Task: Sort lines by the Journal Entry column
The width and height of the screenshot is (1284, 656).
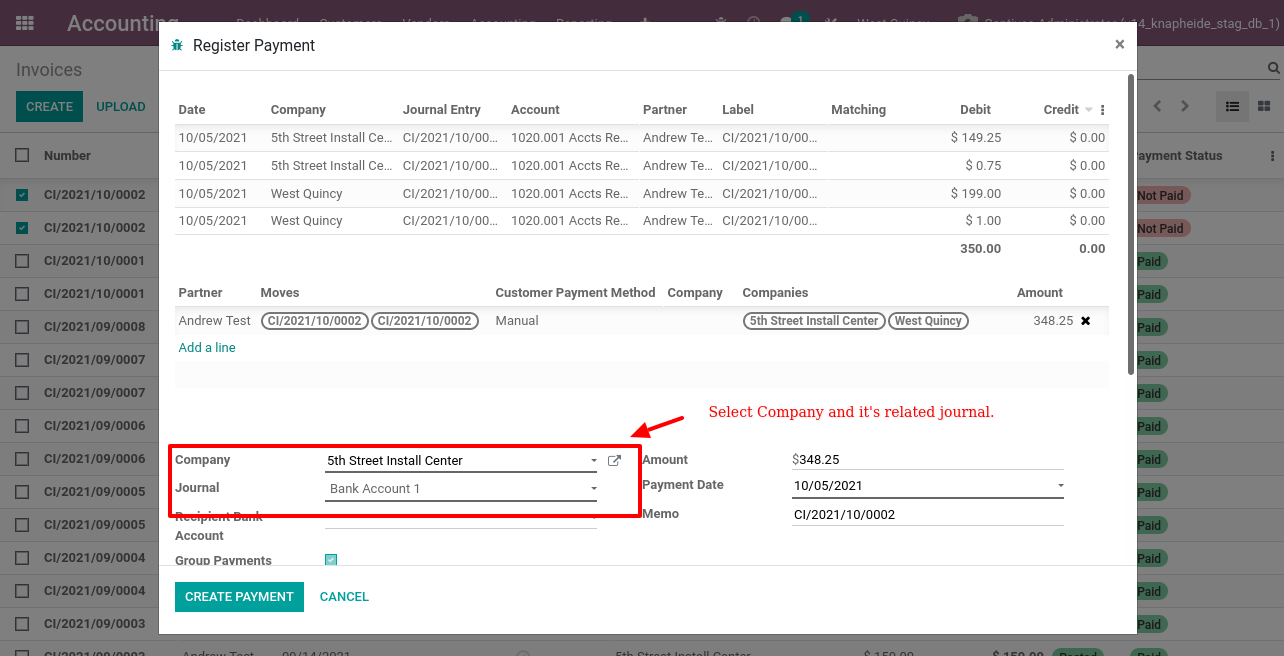Action: pos(442,110)
